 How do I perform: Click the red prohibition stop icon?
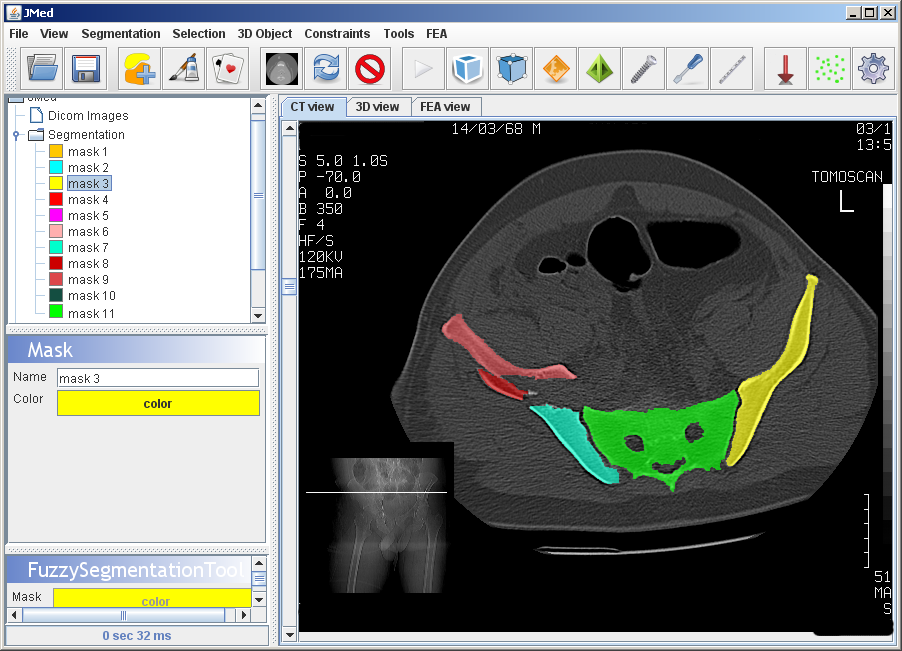pyautogui.click(x=369, y=69)
